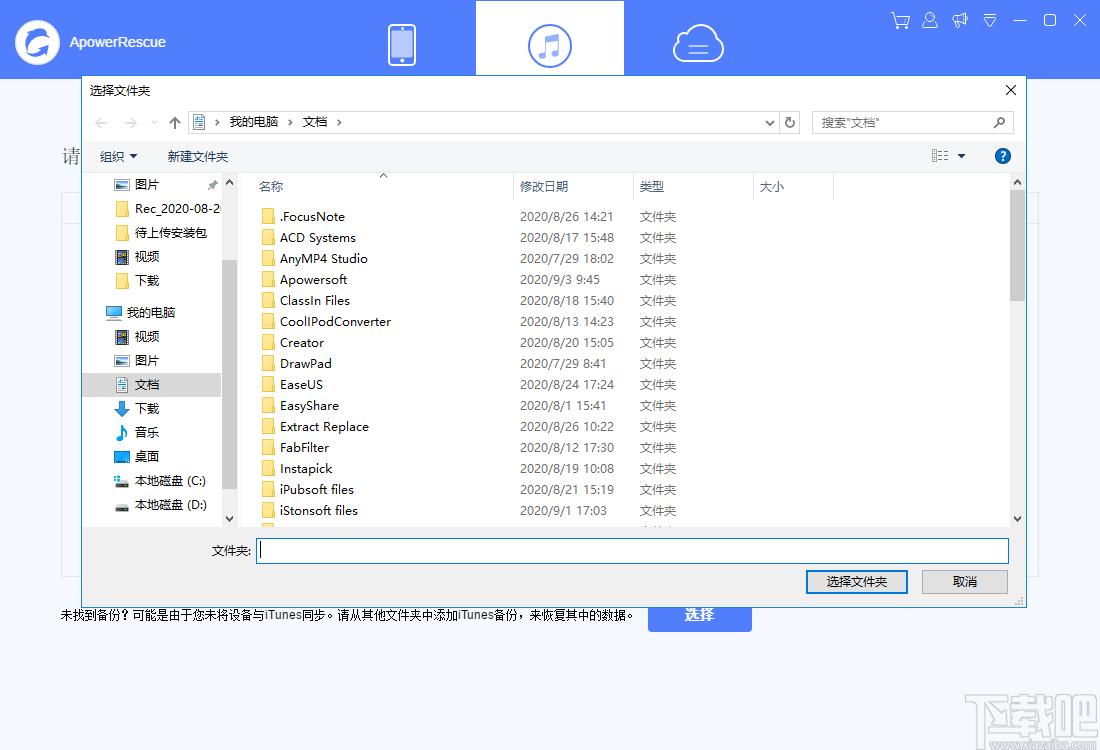
Task: Select the Creator folder
Action: tap(293, 343)
